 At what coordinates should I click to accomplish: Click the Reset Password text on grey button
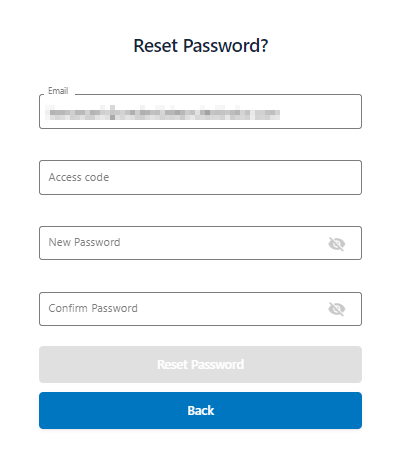201,365
